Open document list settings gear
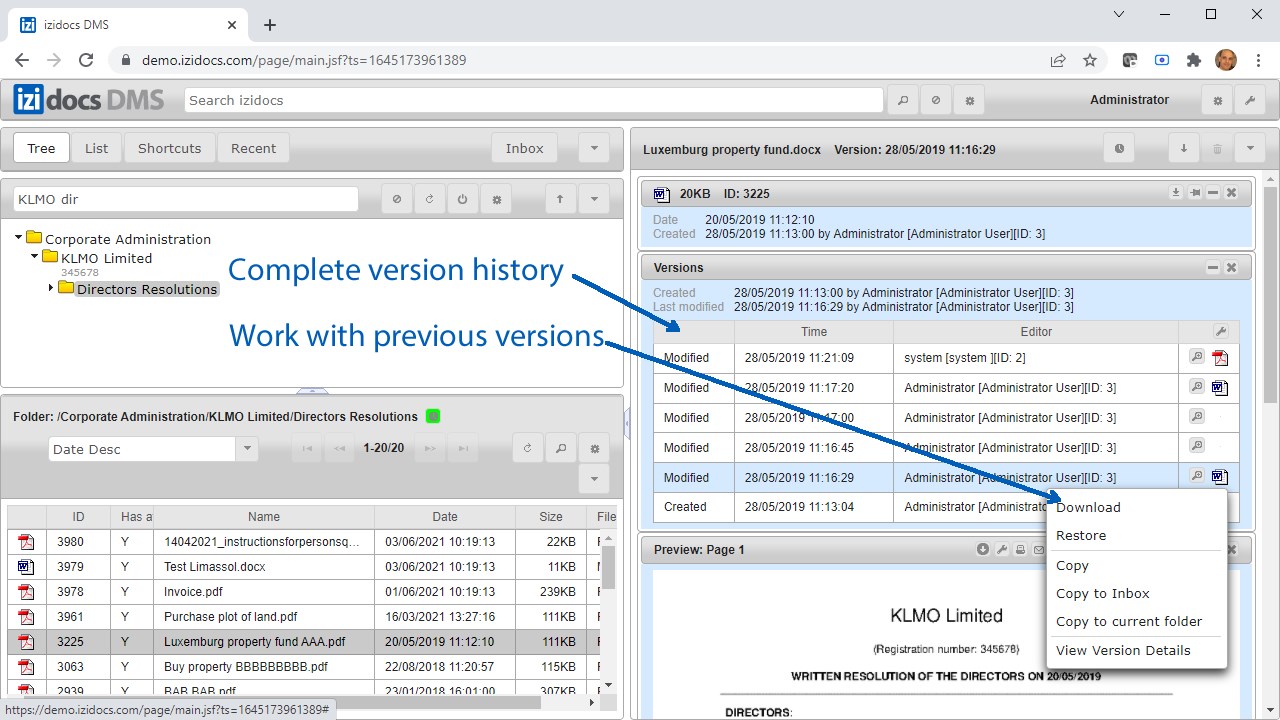 (x=594, y=449)
